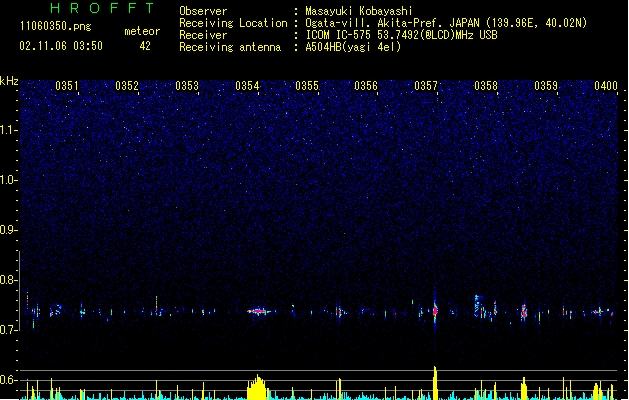Click the Receiving Location label

pos(233,23)
